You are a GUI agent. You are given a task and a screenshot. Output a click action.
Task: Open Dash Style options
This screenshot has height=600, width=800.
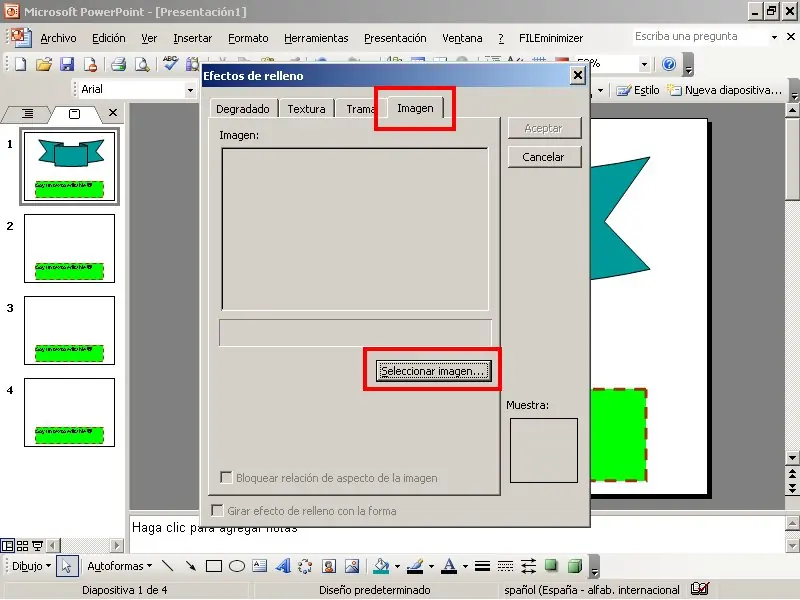click(505, 566)
